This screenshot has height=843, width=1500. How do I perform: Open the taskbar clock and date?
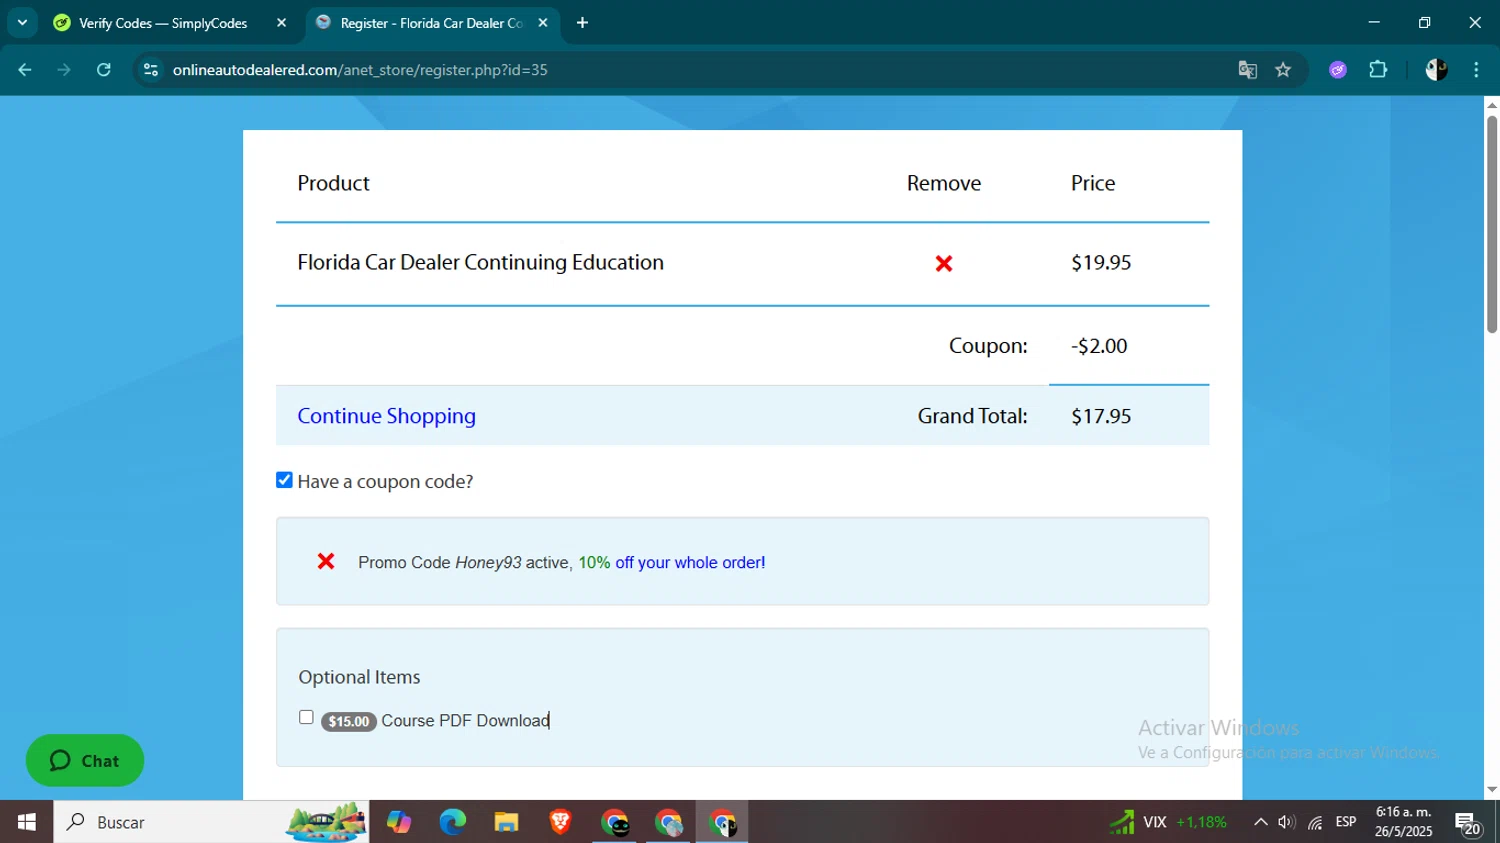pyautogui.click(x=1403, y=822)
